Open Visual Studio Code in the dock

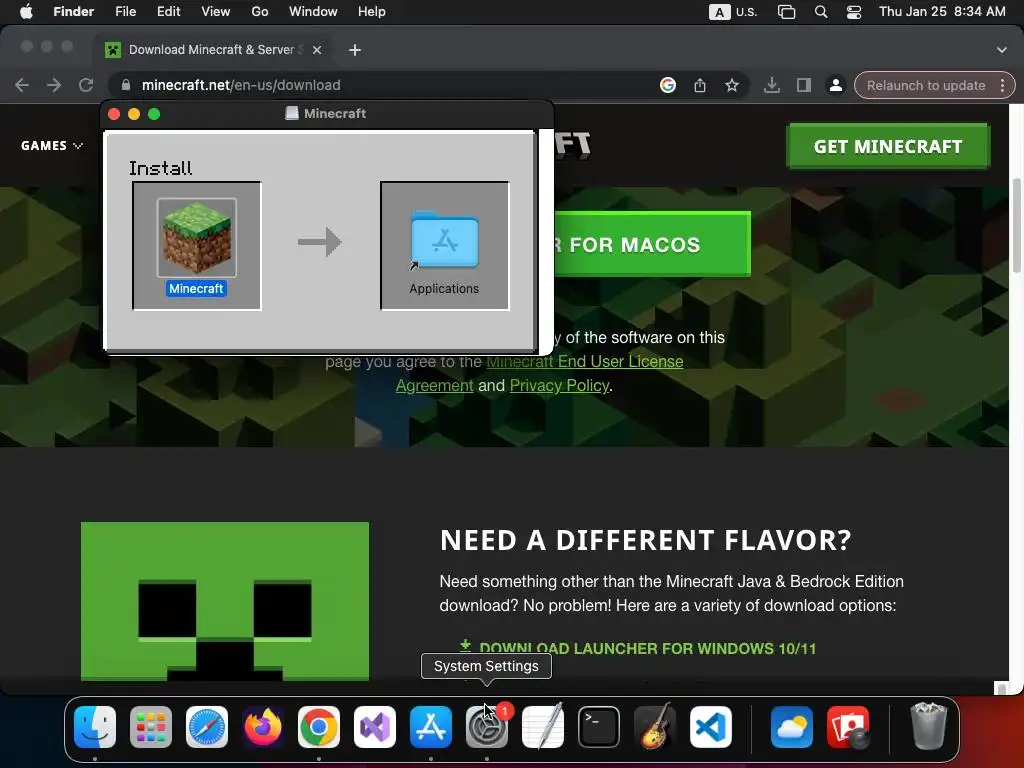711,727
